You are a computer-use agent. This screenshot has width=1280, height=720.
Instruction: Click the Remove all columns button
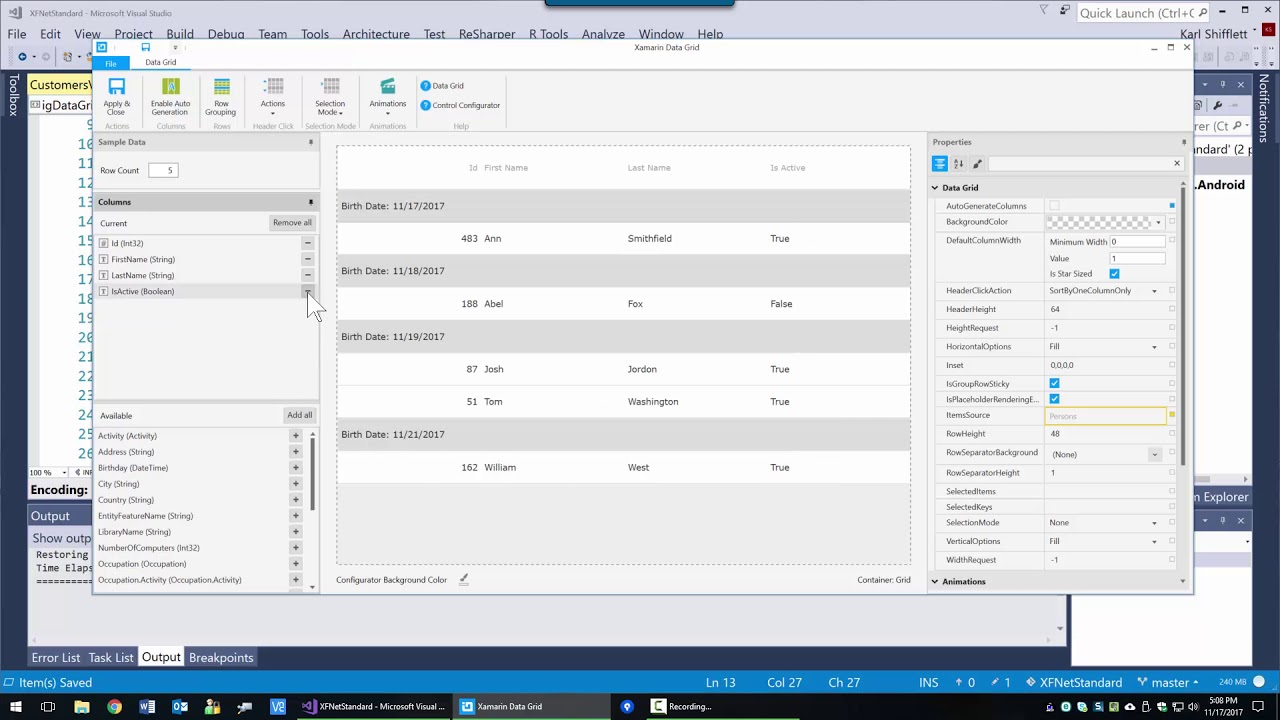pyautogui.click(x=292, y=223)
